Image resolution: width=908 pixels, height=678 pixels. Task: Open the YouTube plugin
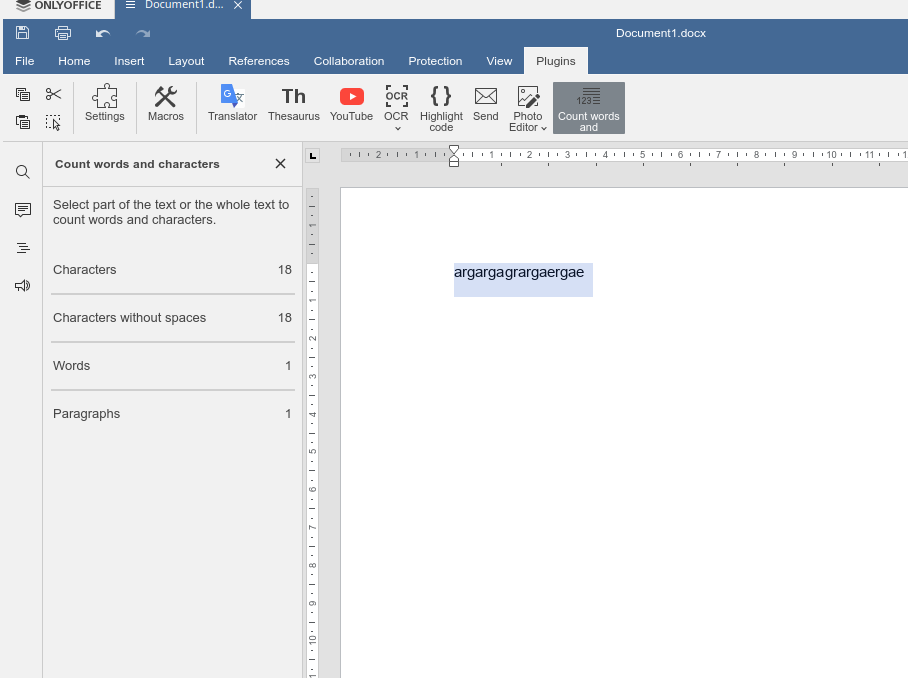click(350, 105)
